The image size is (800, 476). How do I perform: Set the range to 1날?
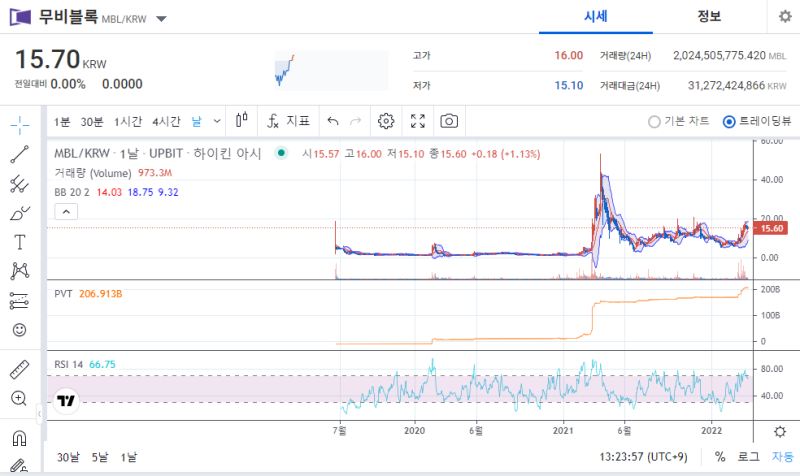tap(129, 457)
